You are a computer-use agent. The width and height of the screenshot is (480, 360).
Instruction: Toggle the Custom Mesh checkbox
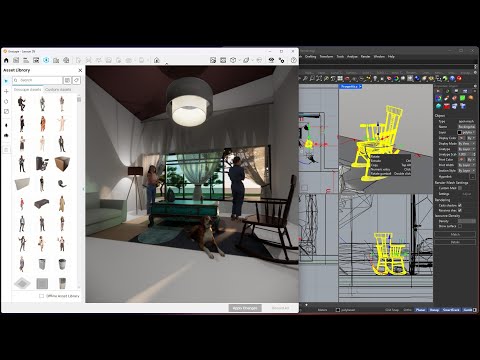pos(460,188)
